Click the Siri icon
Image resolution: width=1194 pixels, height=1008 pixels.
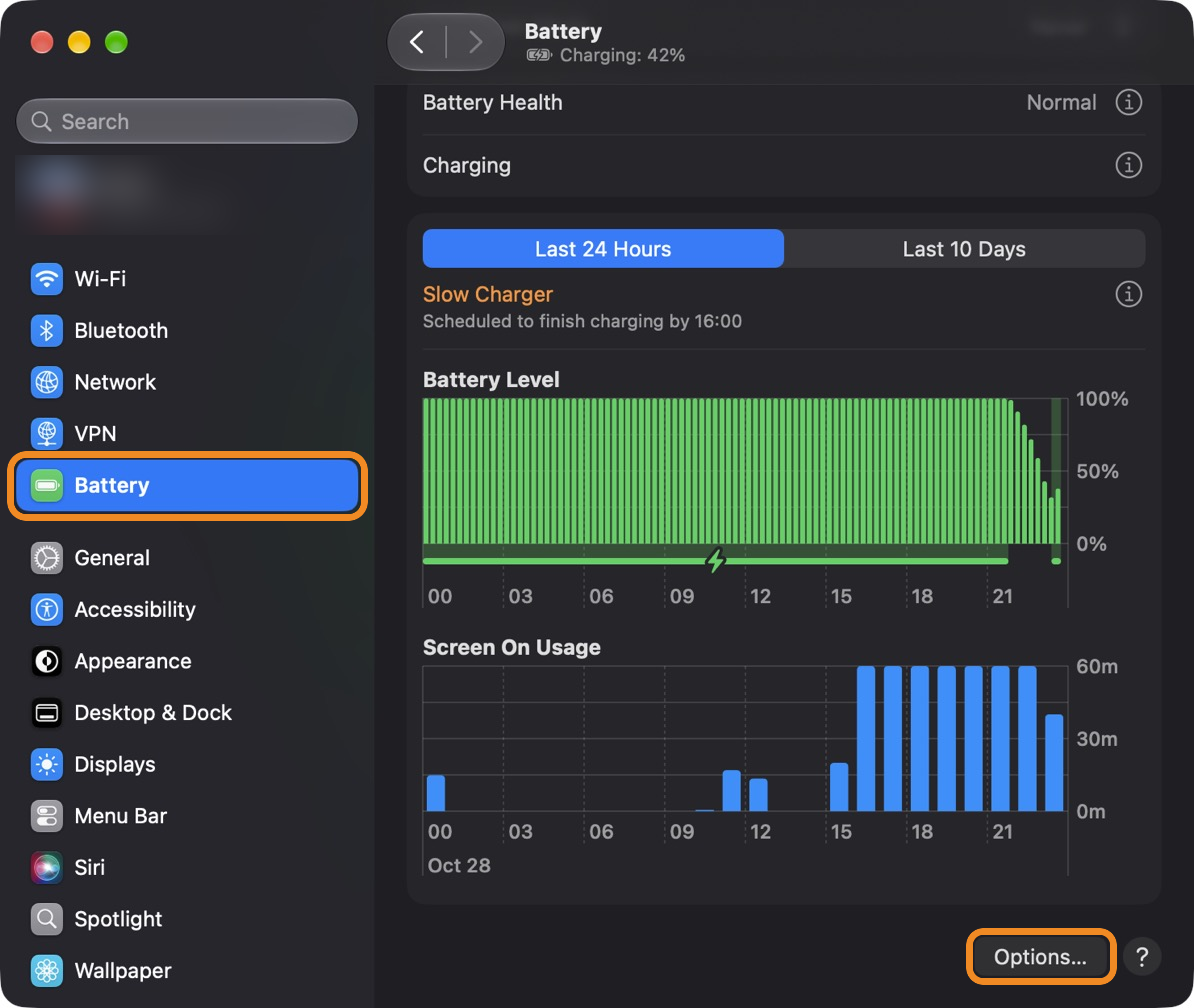pyautogui.click(x=46, y=868)
